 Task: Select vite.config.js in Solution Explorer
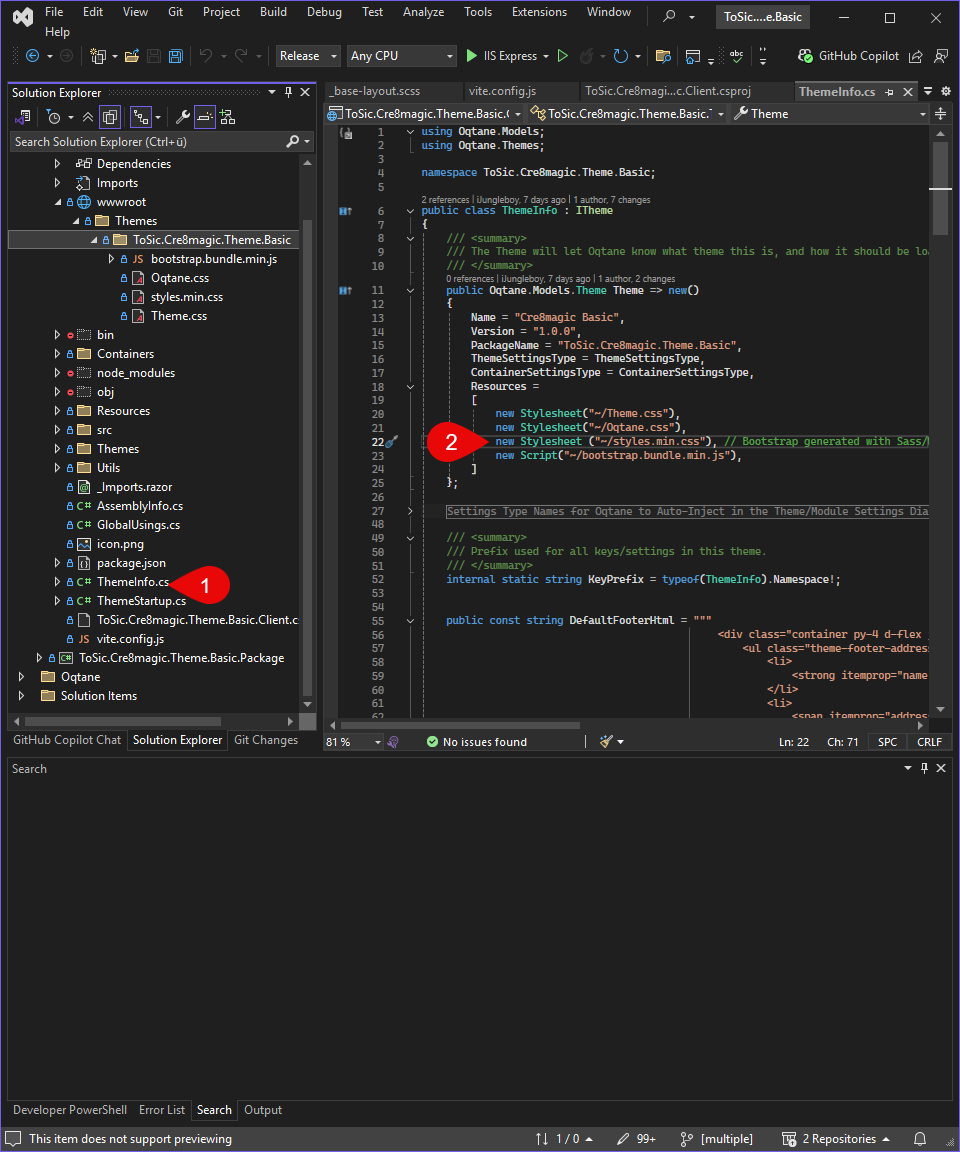(130, 639)
